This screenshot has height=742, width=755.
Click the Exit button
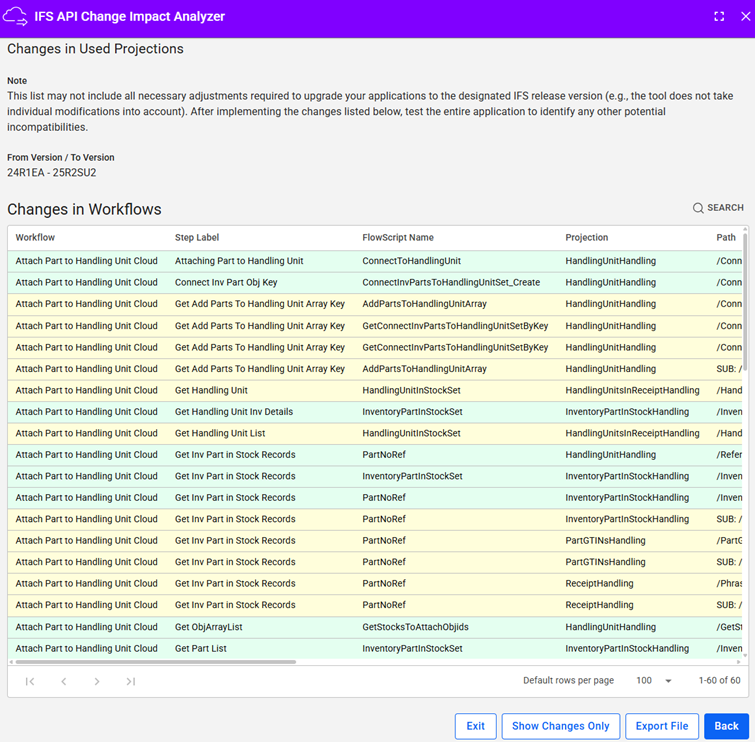[x=475, y=726]
